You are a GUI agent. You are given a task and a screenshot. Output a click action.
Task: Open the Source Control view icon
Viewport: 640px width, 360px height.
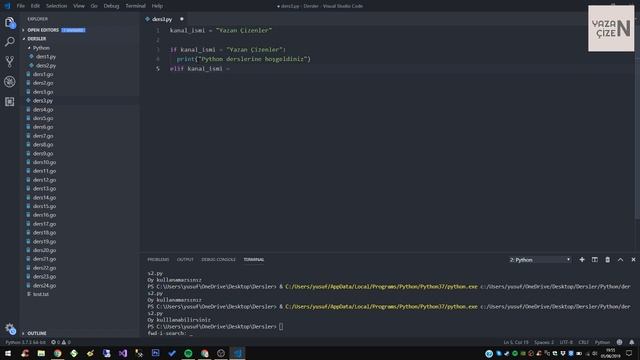(10, 62)
